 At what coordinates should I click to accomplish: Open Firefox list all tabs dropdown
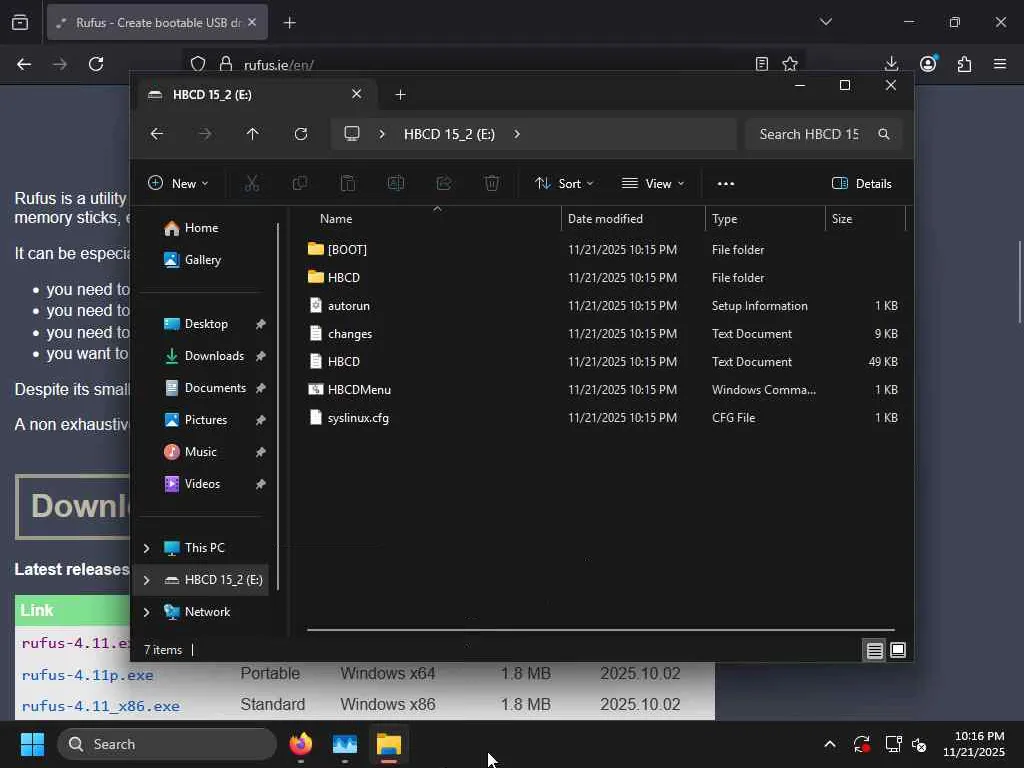(825, 22)
